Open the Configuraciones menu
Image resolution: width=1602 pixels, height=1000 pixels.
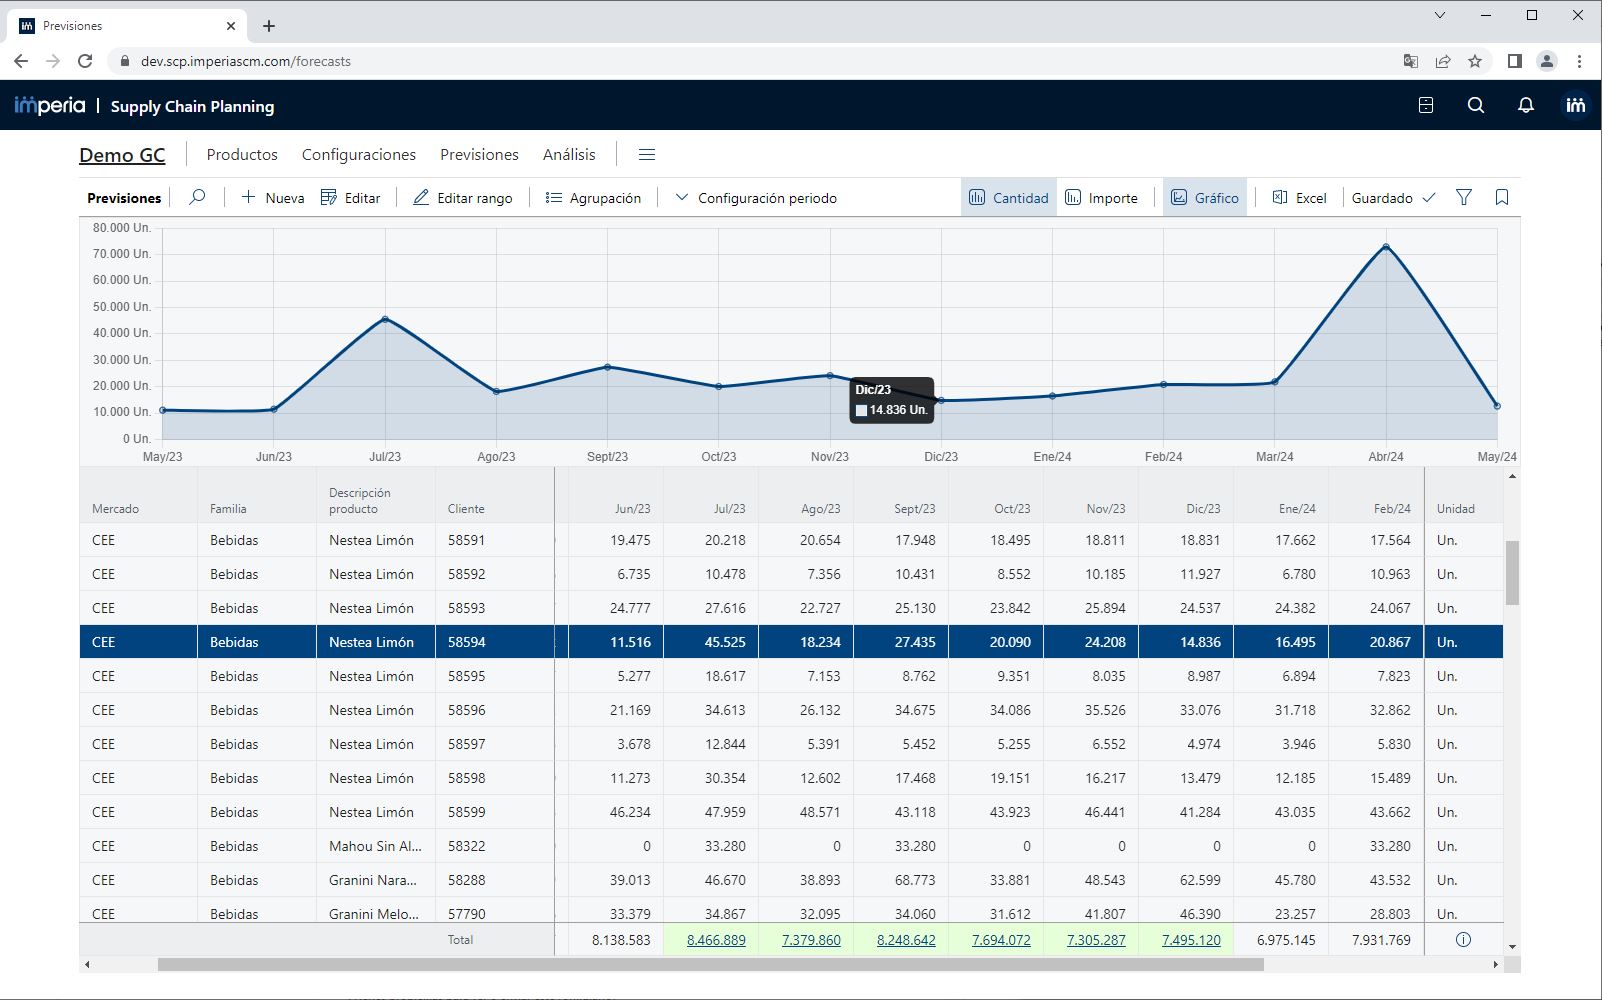point(359,155)
